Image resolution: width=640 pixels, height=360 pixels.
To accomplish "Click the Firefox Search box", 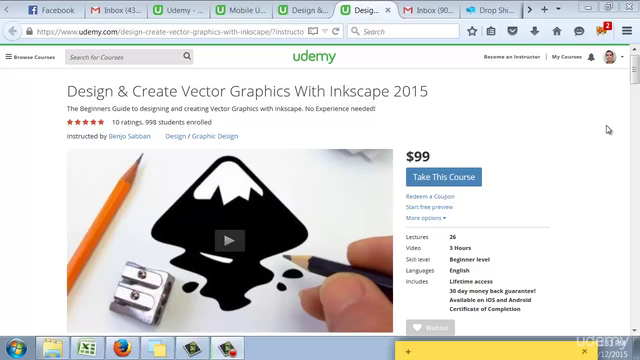I will pyautogui.click(x=403, y=31).
